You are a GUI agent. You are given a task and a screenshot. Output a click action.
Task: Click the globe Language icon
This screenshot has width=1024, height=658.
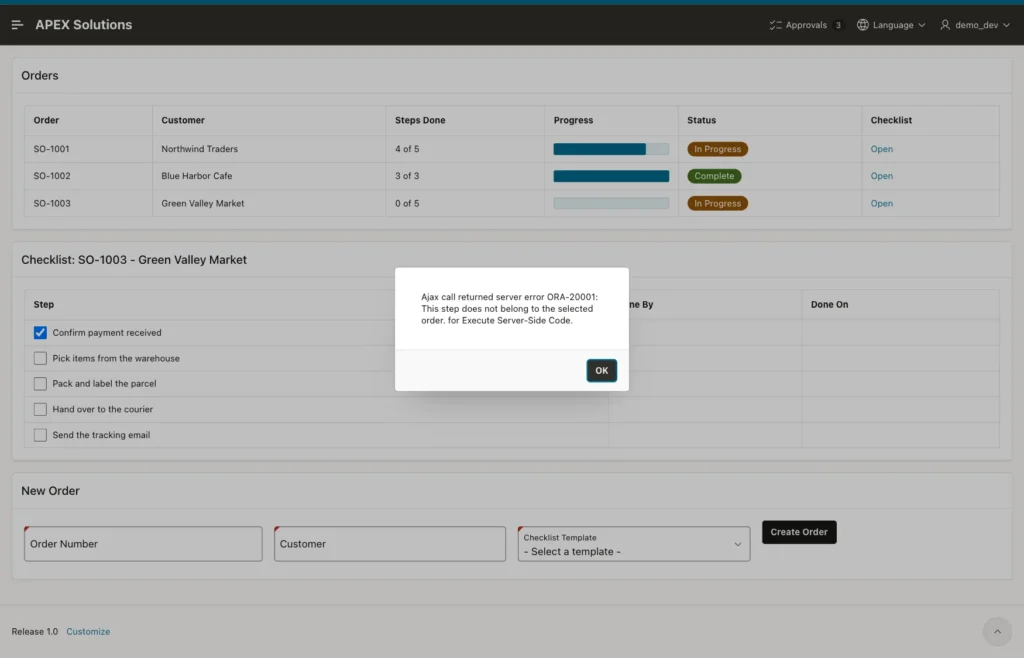click(863, 25)
